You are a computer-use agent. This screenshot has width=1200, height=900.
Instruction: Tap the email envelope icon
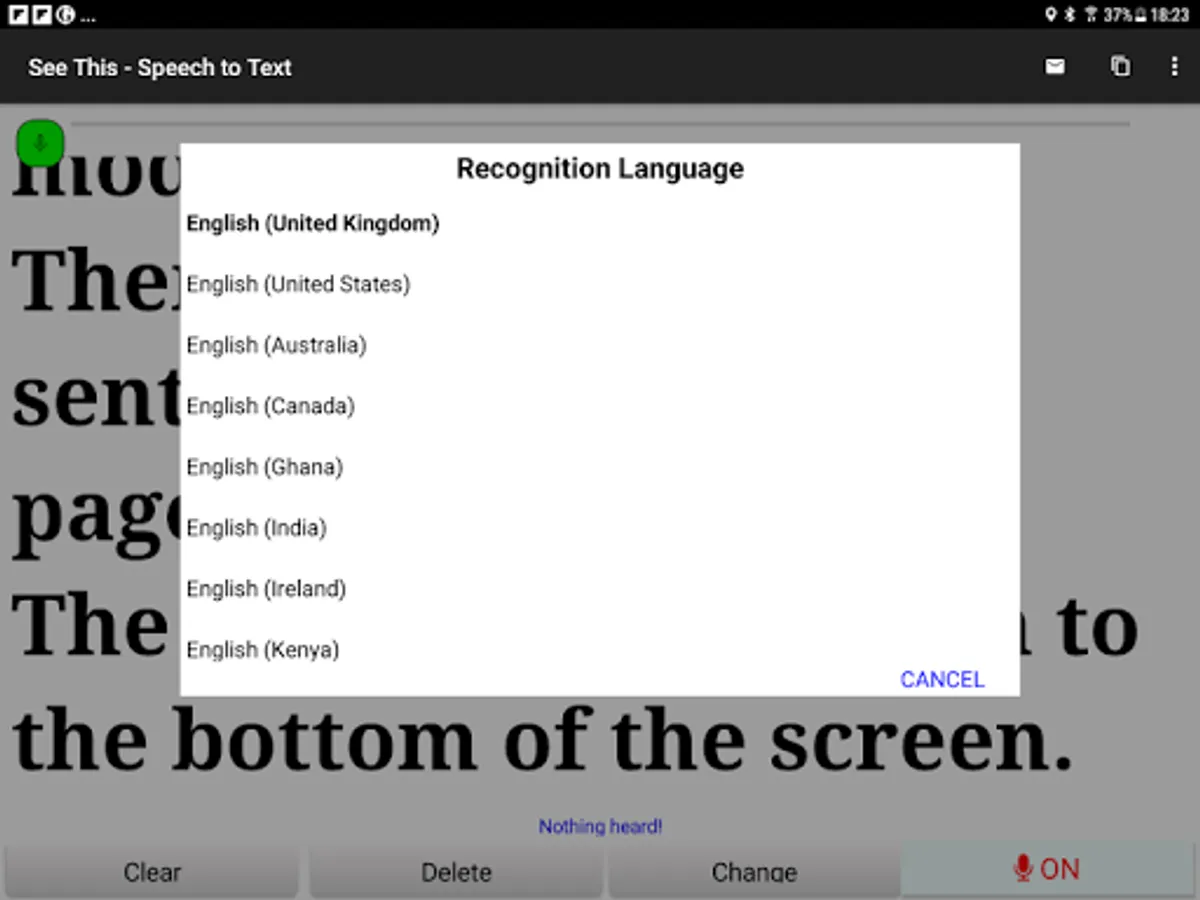coord(1054,67)
